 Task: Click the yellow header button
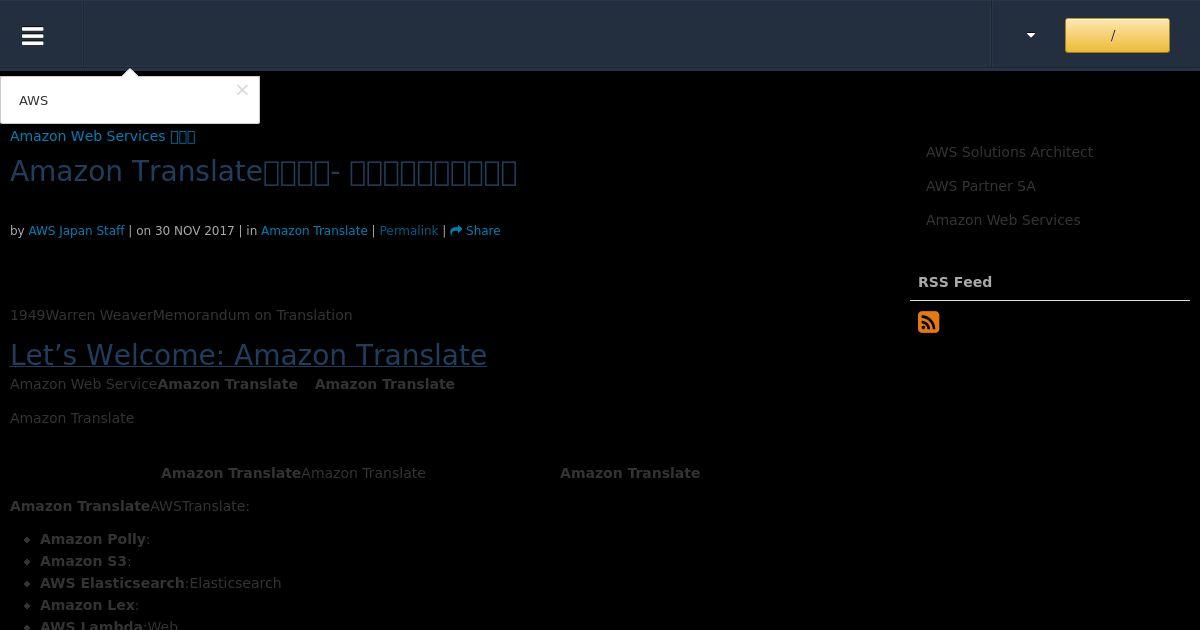(x=1117, y=35)
